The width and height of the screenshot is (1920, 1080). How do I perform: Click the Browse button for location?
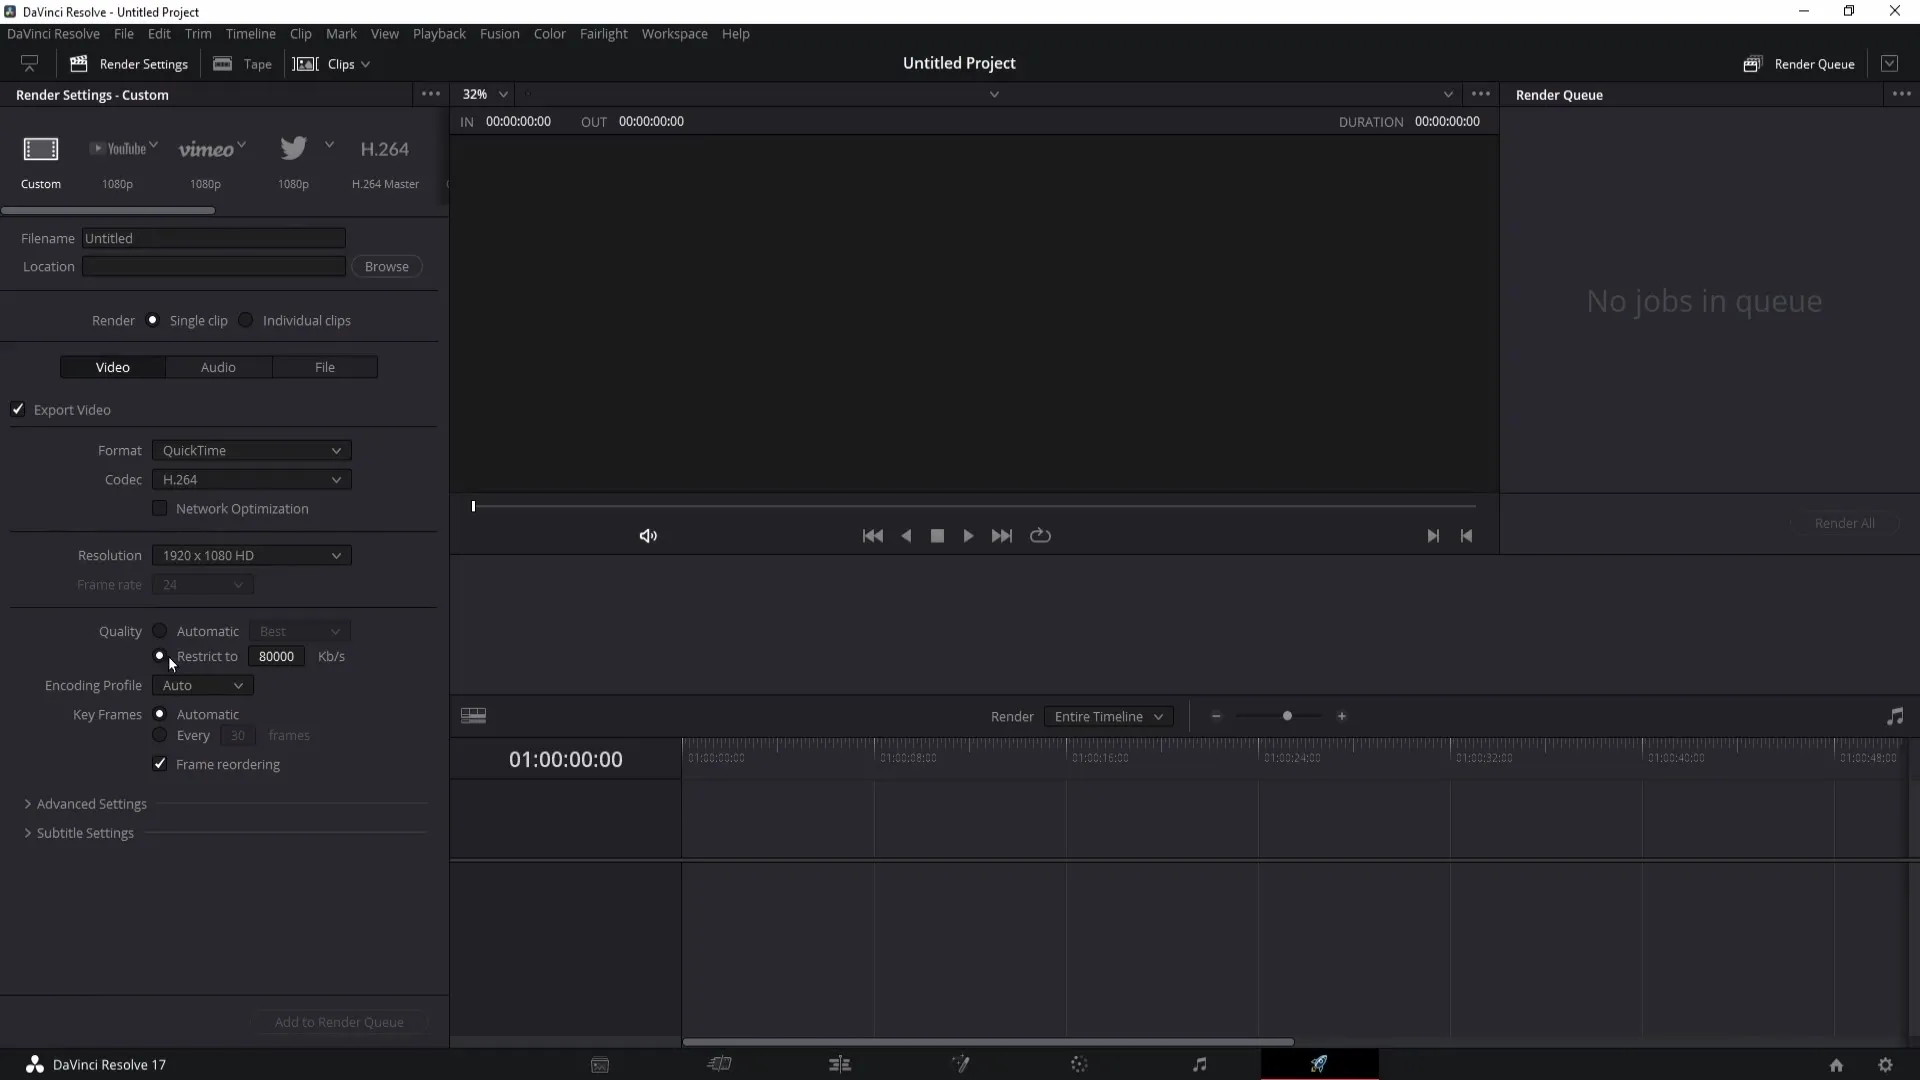point(386,266)
